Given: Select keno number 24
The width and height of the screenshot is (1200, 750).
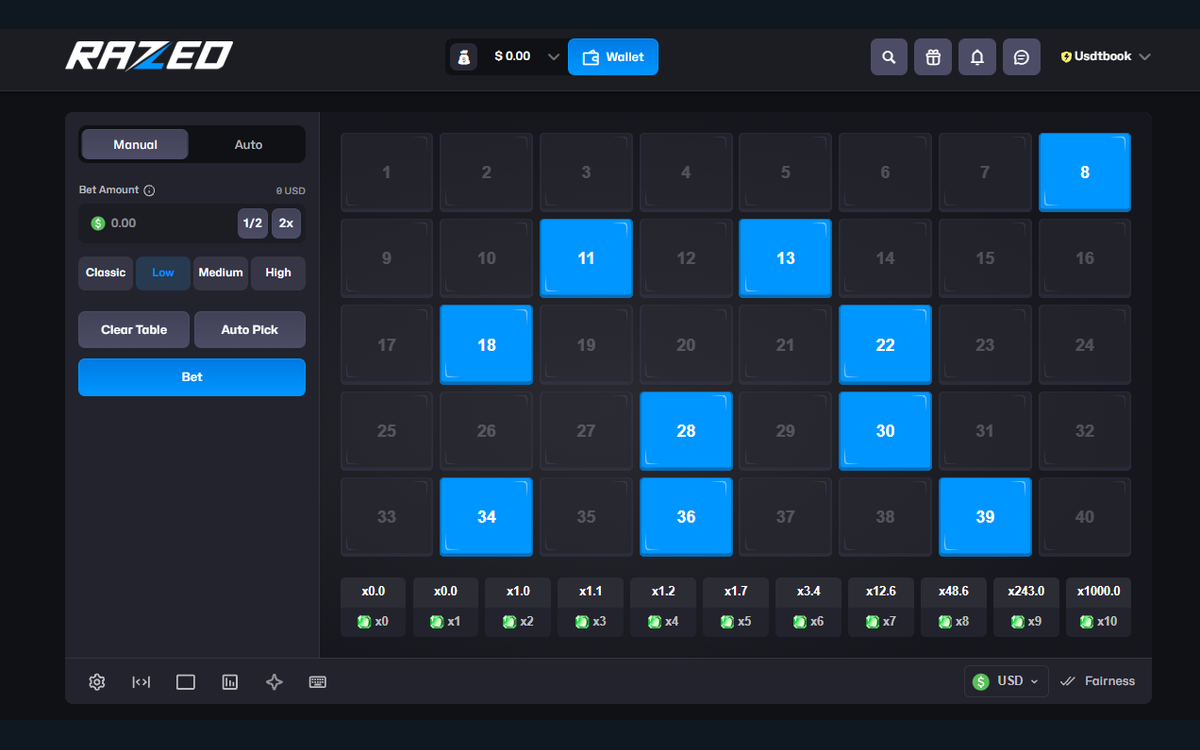Looking at the screenshot, I should coord(1085,345).
